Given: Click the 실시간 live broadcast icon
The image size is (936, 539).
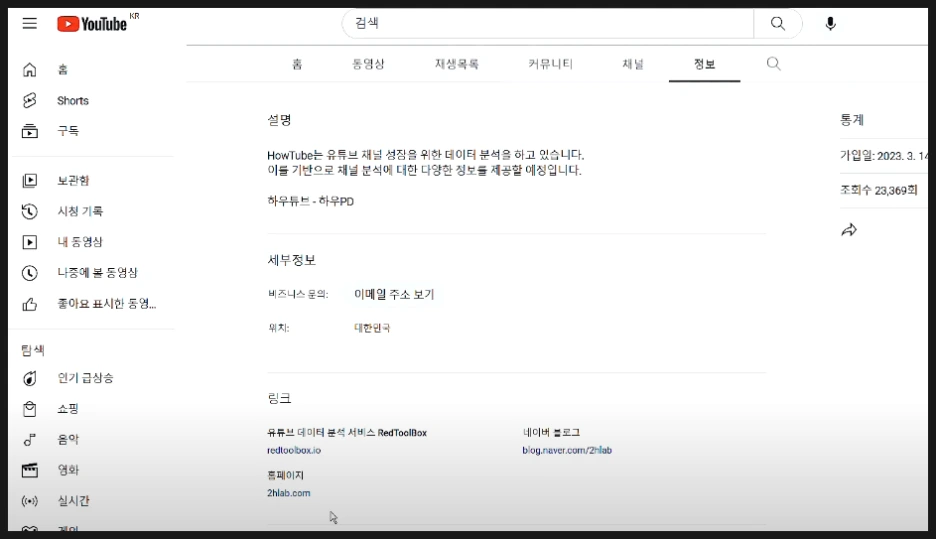Looking at the screenshot, I should coord(29,501).
